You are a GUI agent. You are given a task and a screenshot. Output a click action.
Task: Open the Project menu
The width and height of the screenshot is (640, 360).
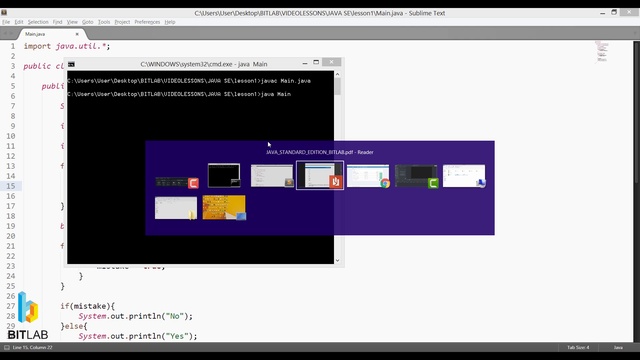(x=122, y=22)
